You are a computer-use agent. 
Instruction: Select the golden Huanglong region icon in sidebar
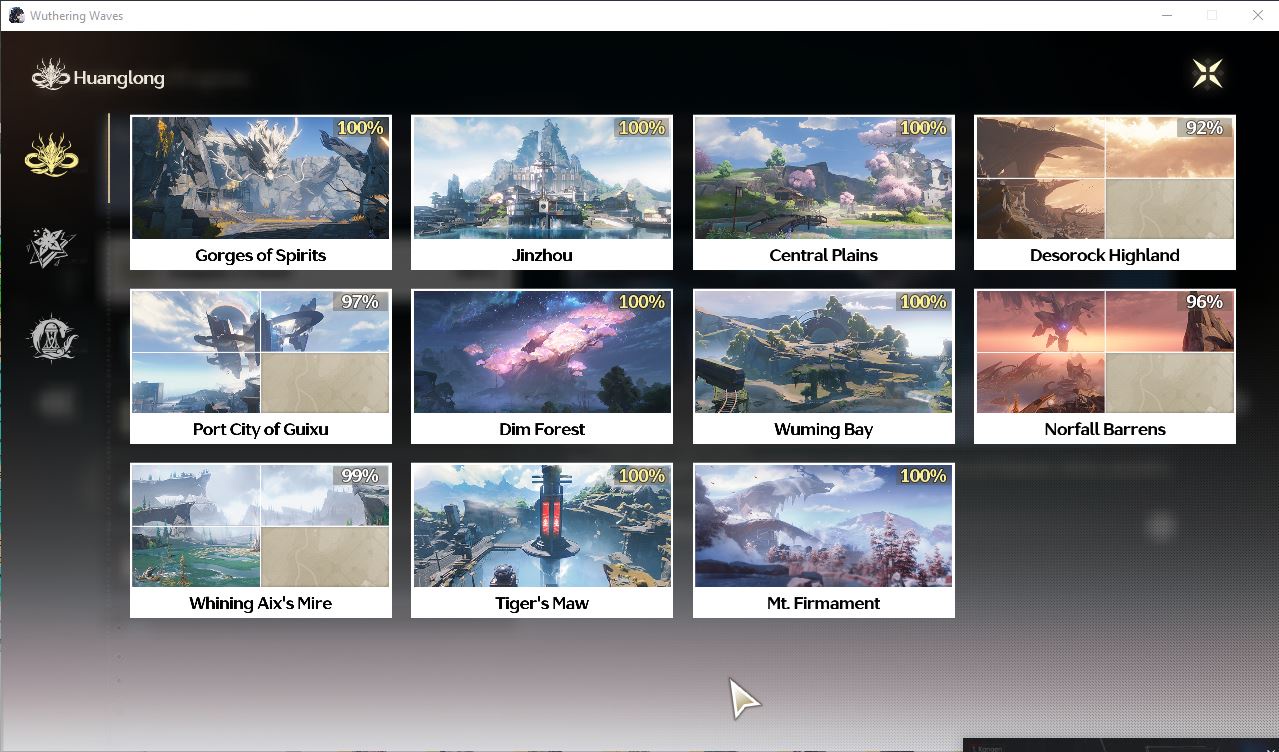52,155
